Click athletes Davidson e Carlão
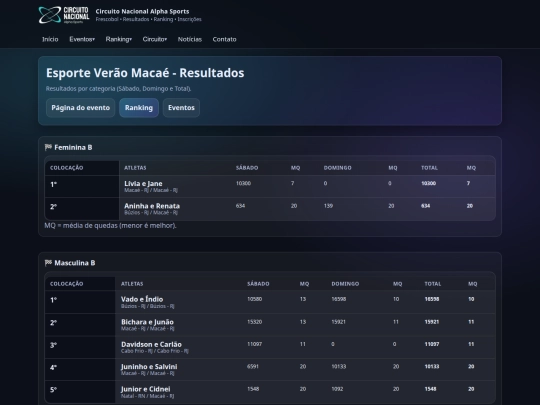The image size is (540, 405). 151,344
